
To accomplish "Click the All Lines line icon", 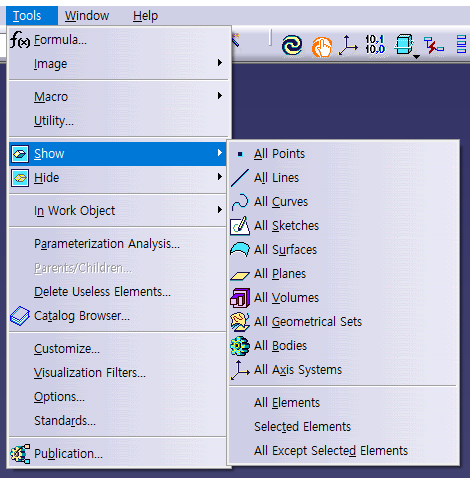I will click(240, 178).
